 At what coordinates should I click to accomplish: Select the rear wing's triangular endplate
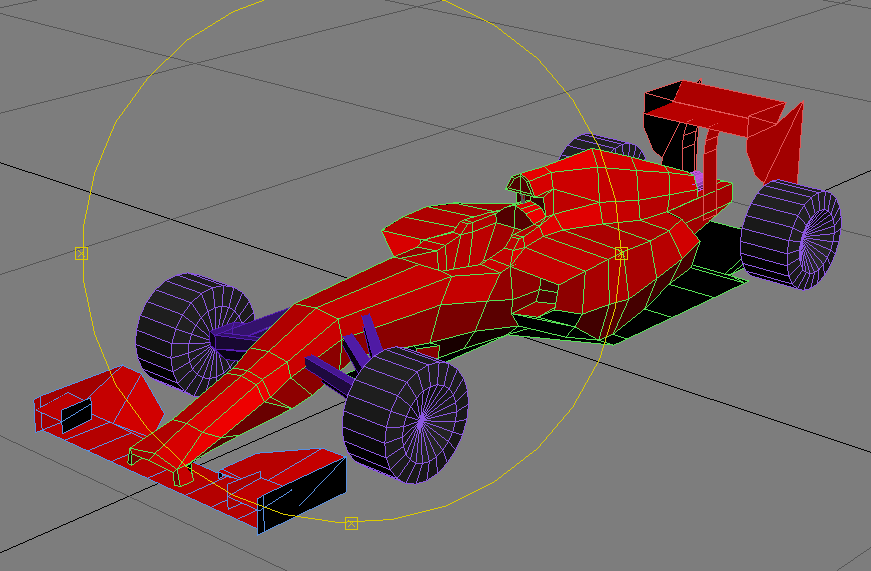click(776, 144)
